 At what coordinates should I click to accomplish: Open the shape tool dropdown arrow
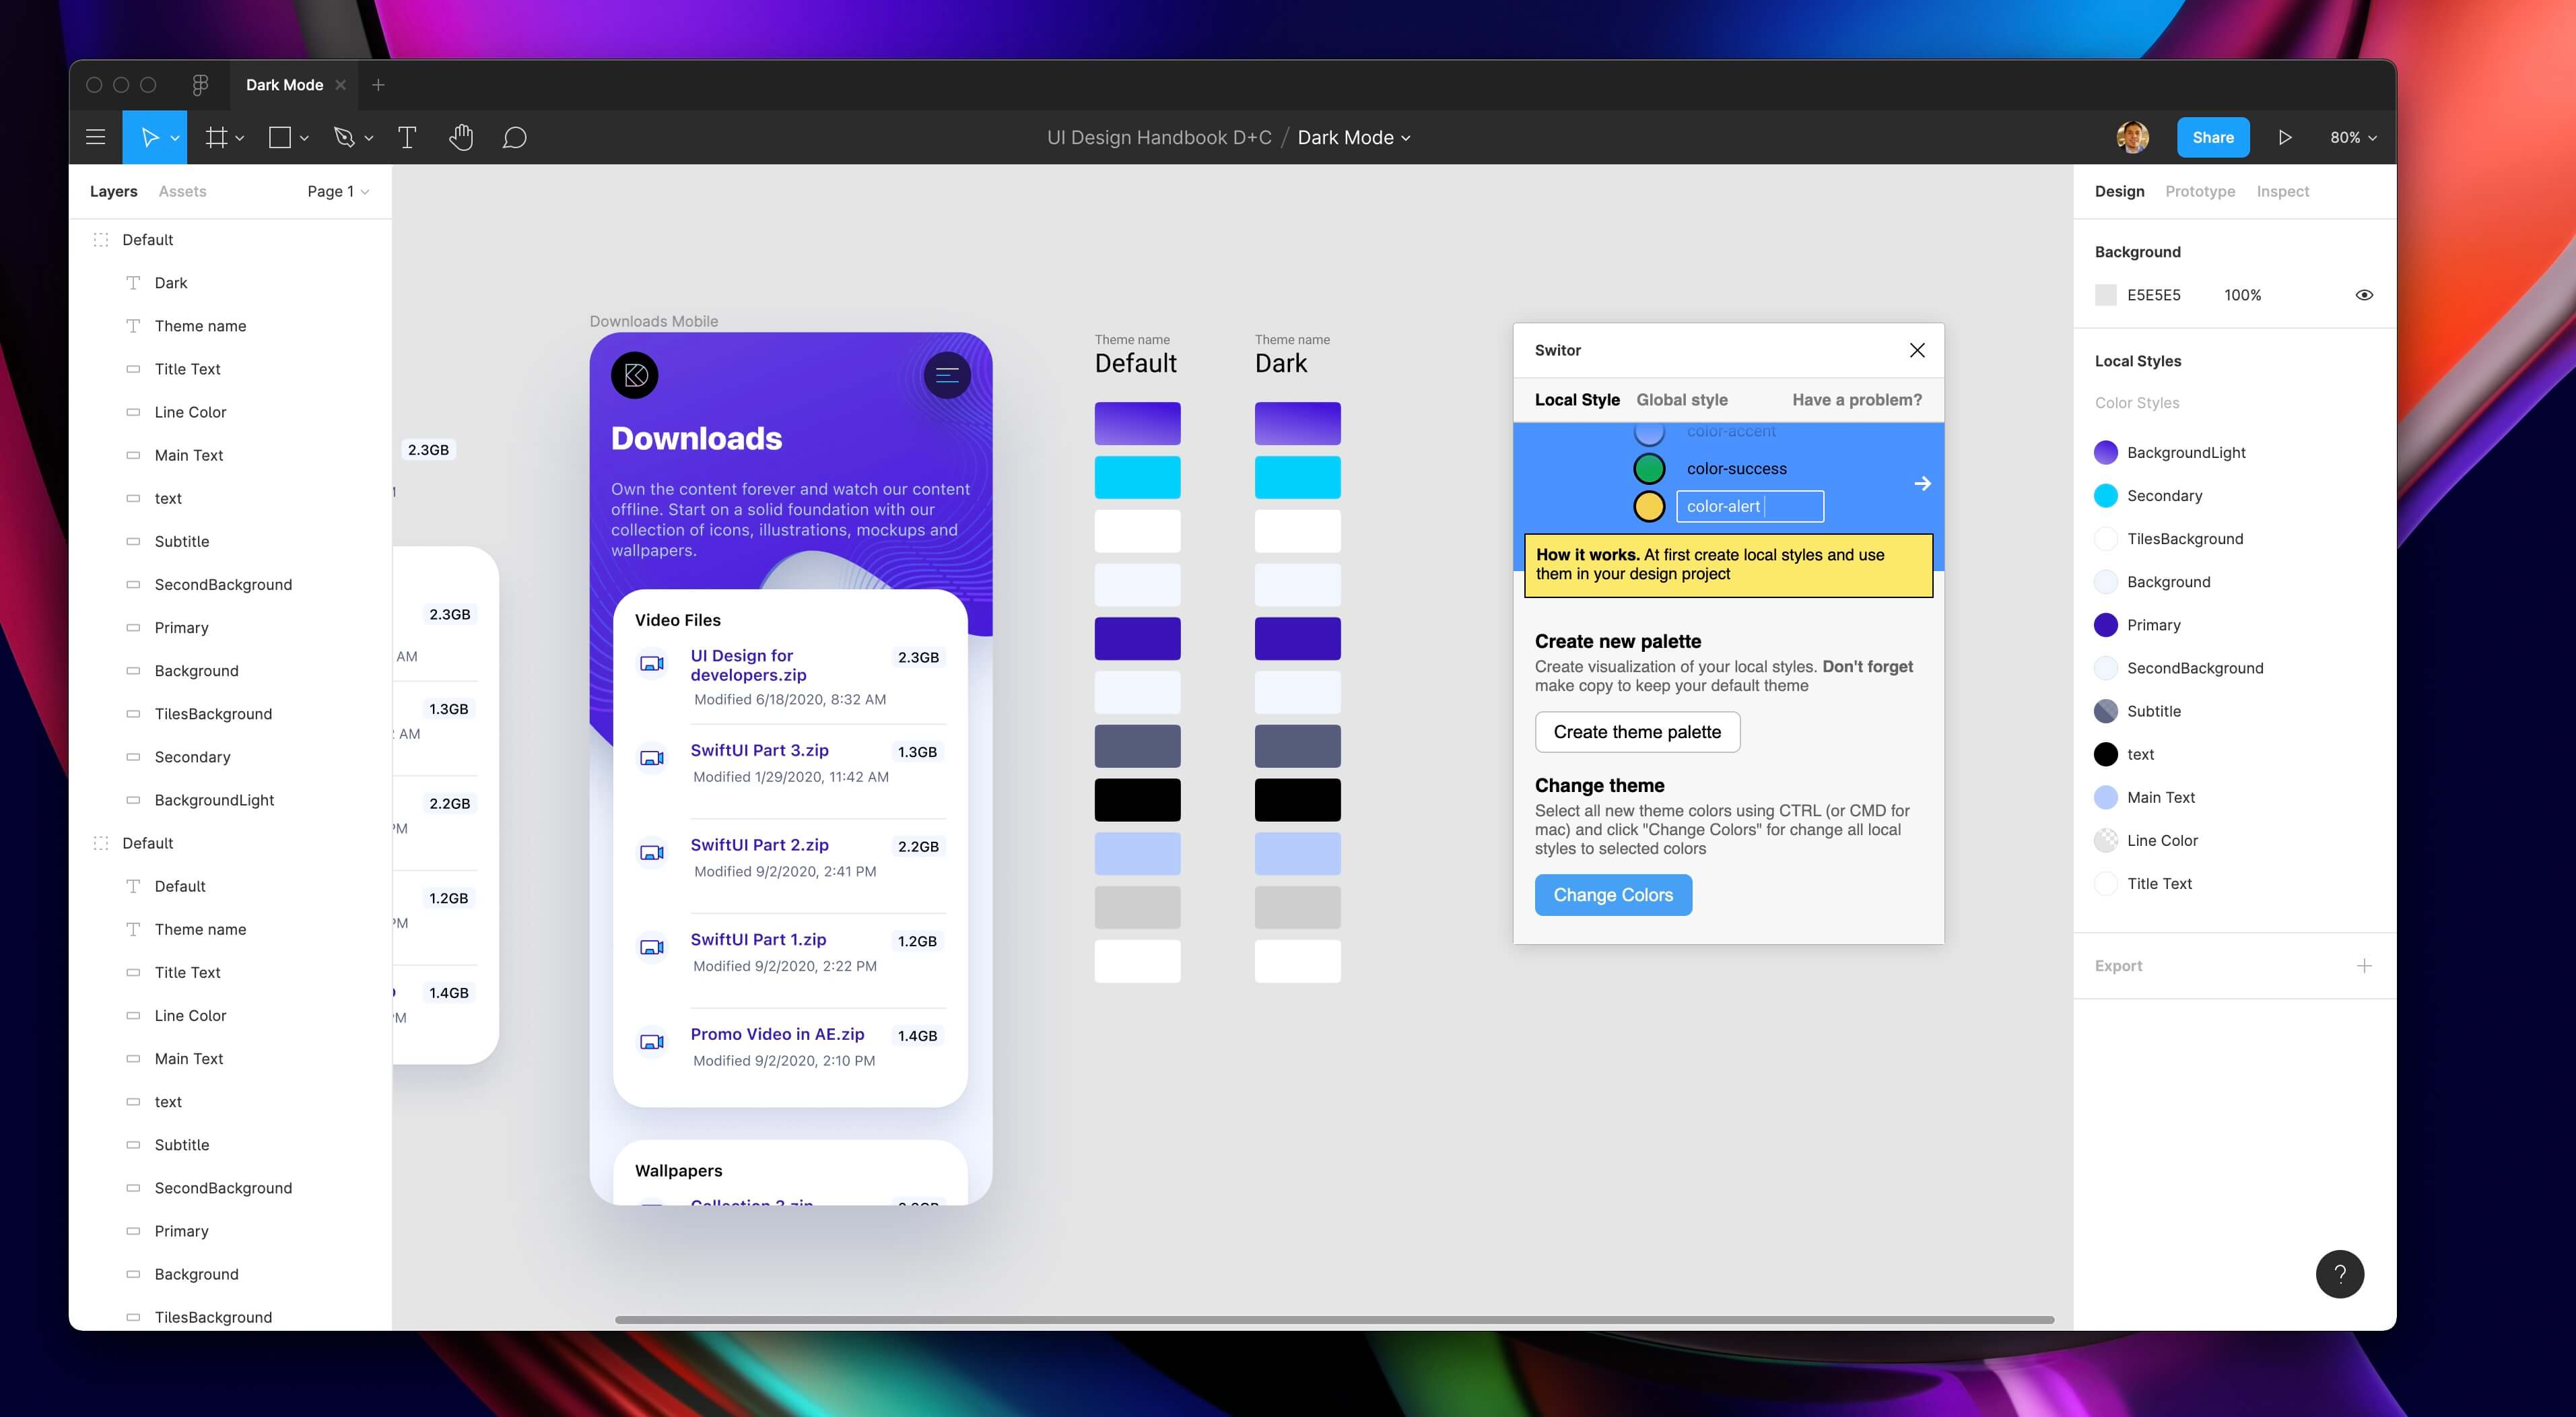click(305, 138)
